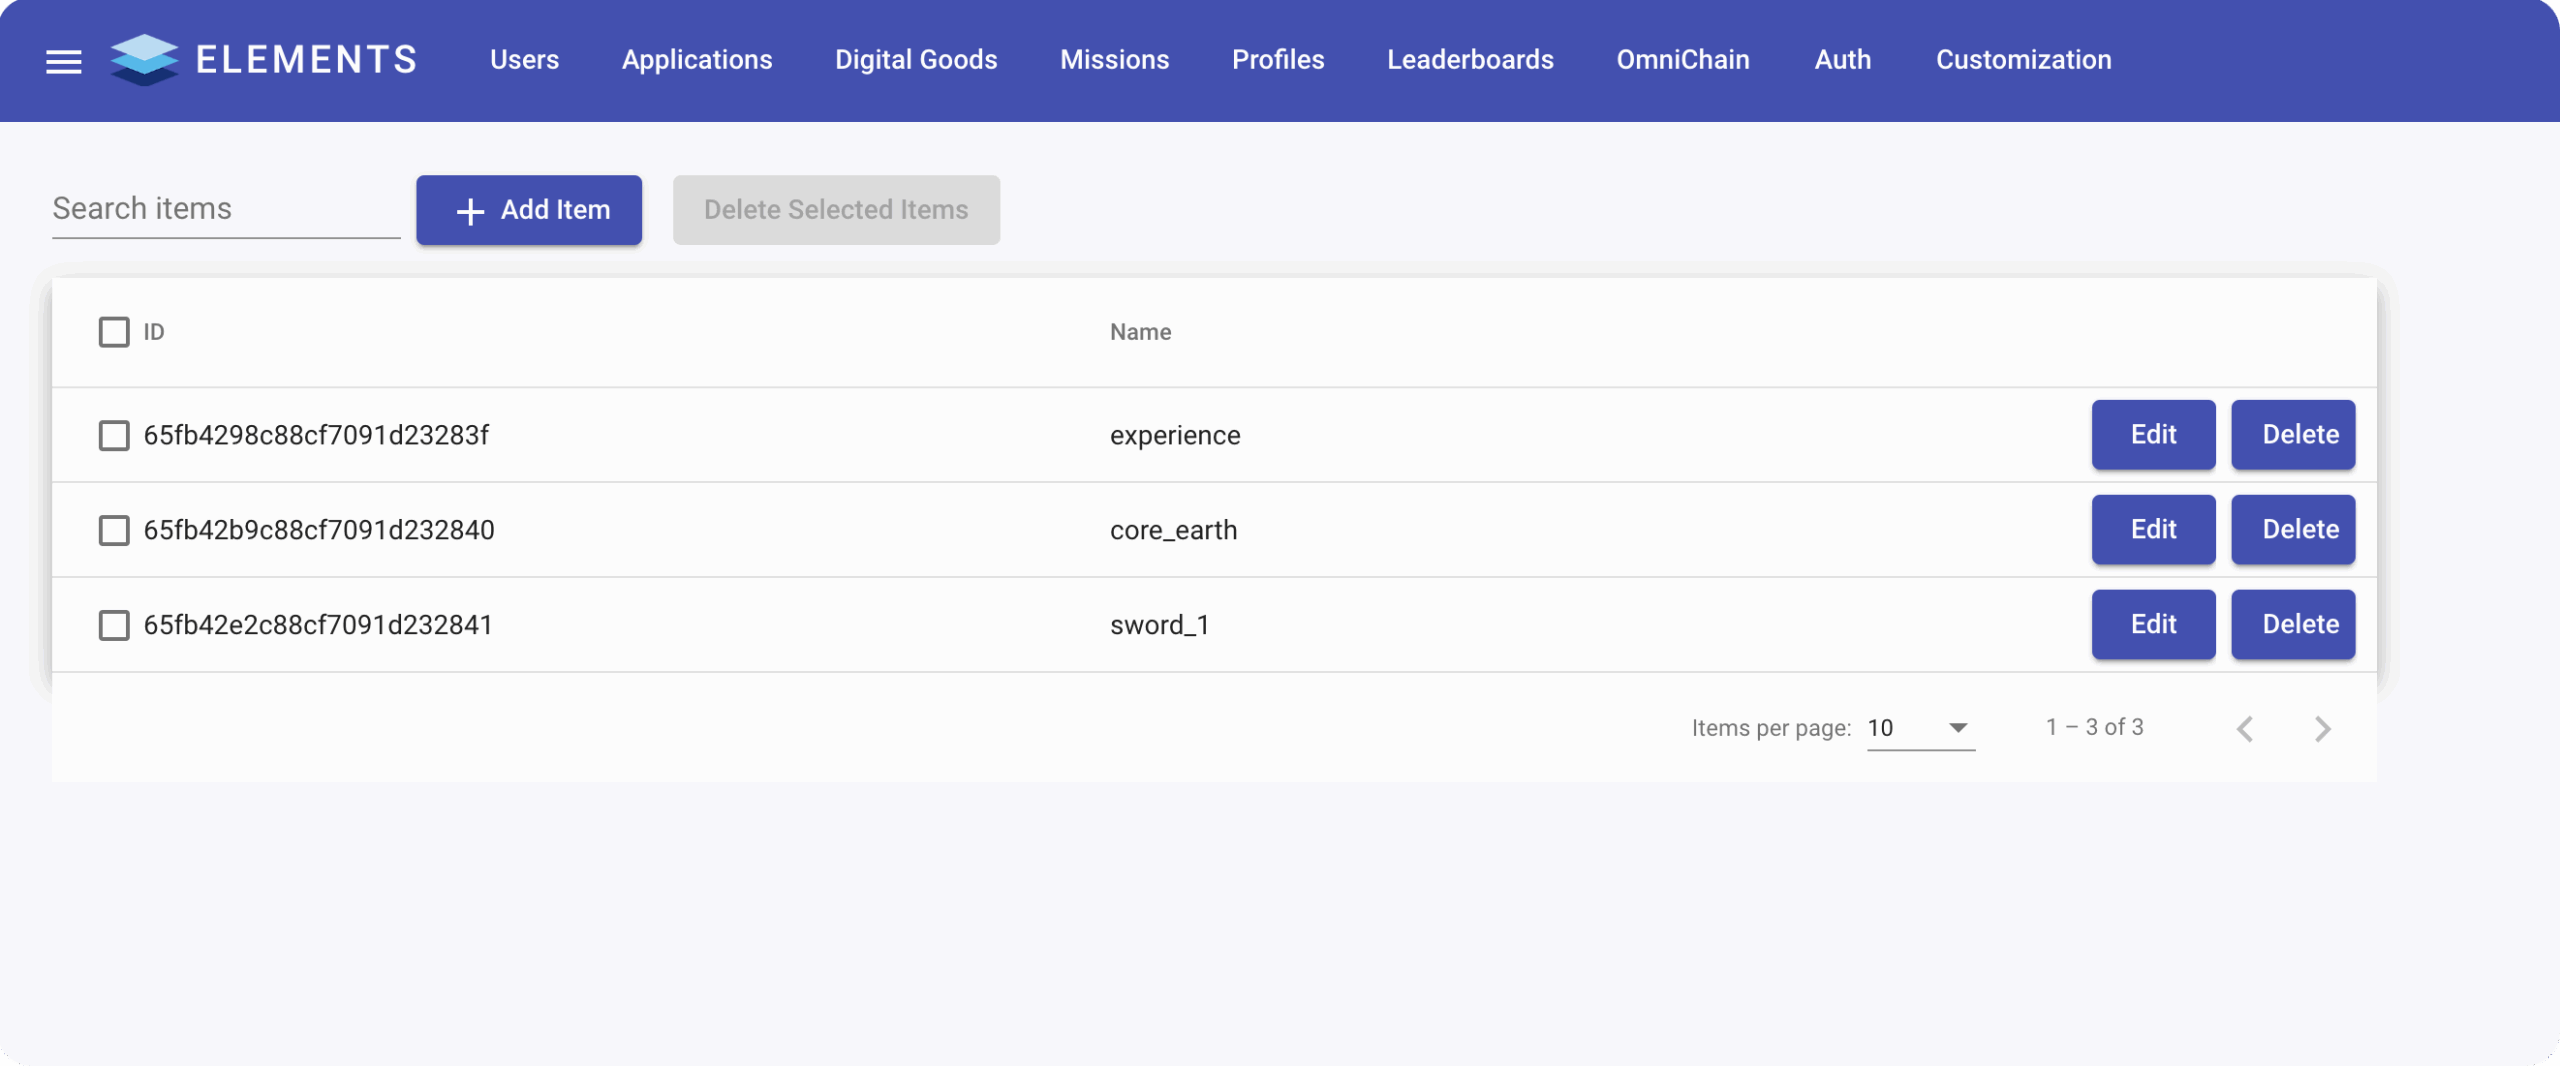This screenshot has height=1066, width=2560.
Task: Open the hamburger navigation menu
Action: tap(64, 61)
